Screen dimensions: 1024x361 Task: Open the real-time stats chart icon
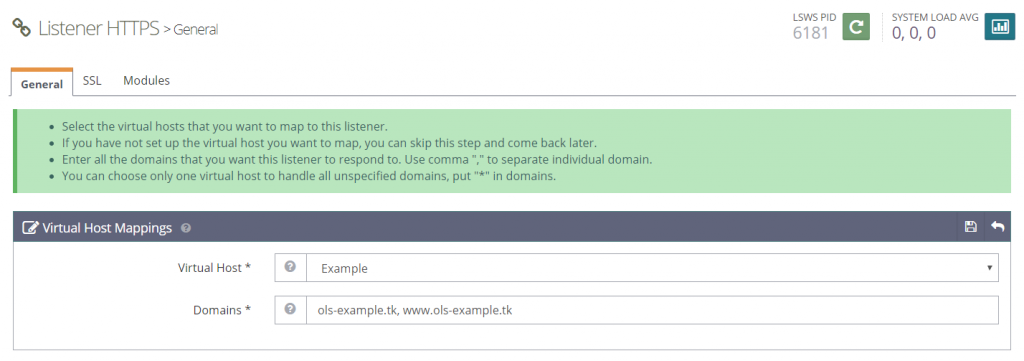click(1000, 27)
